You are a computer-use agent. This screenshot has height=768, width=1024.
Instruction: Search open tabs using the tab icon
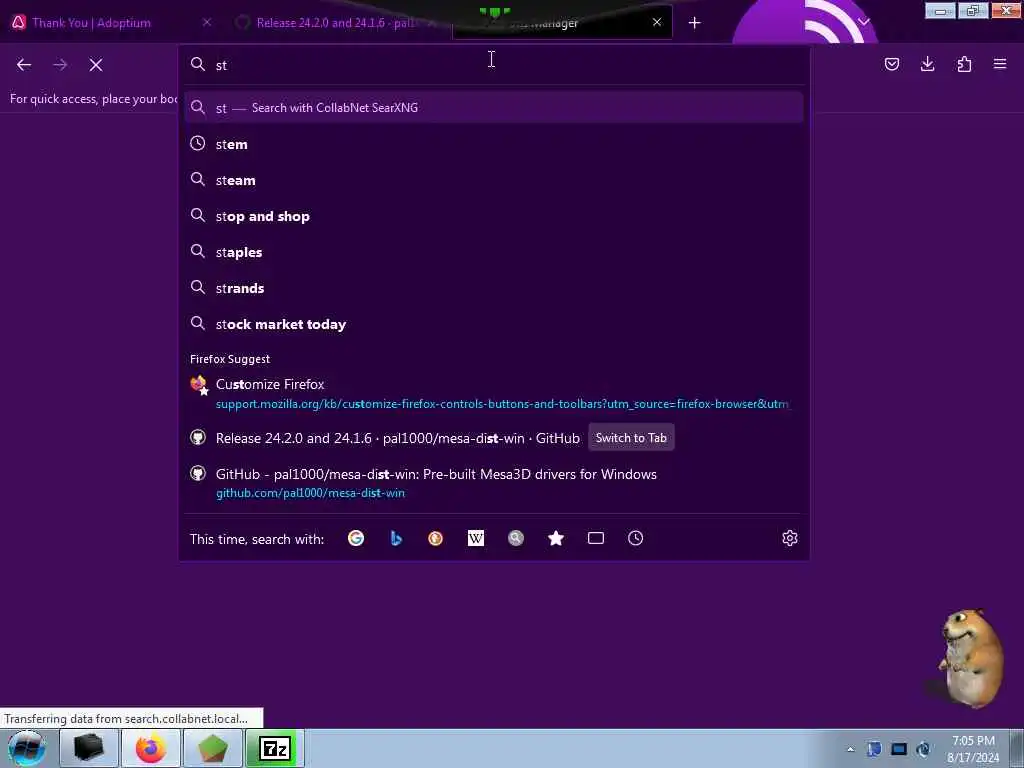[x=596, y=538]
